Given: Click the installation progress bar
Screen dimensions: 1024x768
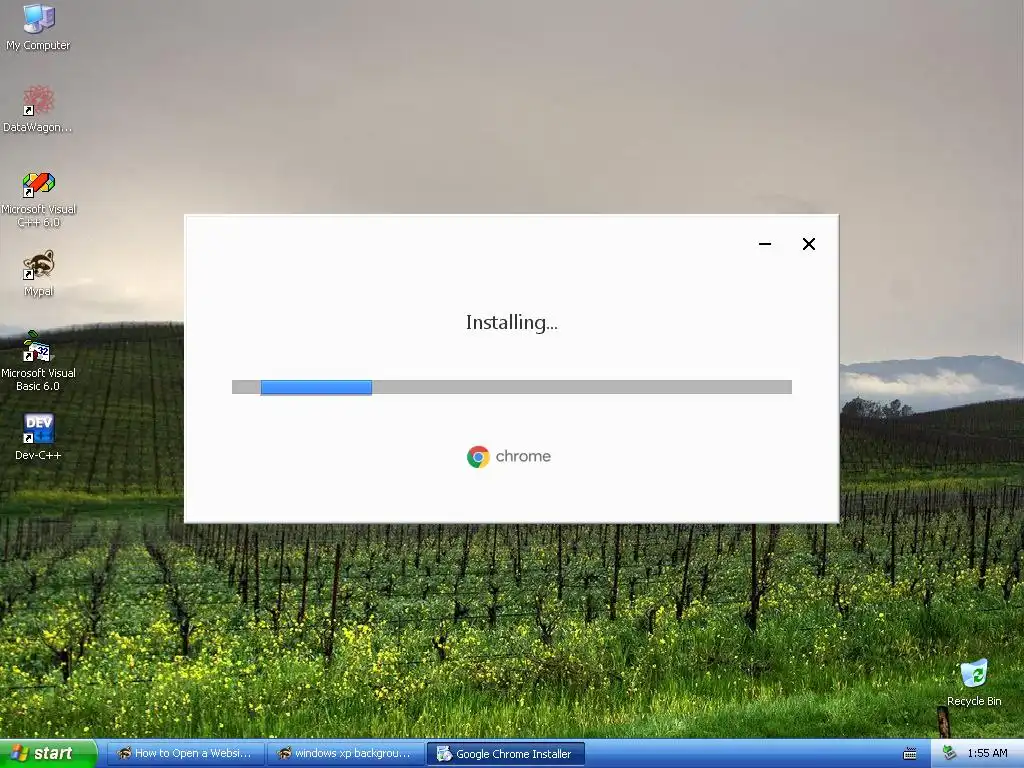Looking at the screenshot, I should 511,387.
